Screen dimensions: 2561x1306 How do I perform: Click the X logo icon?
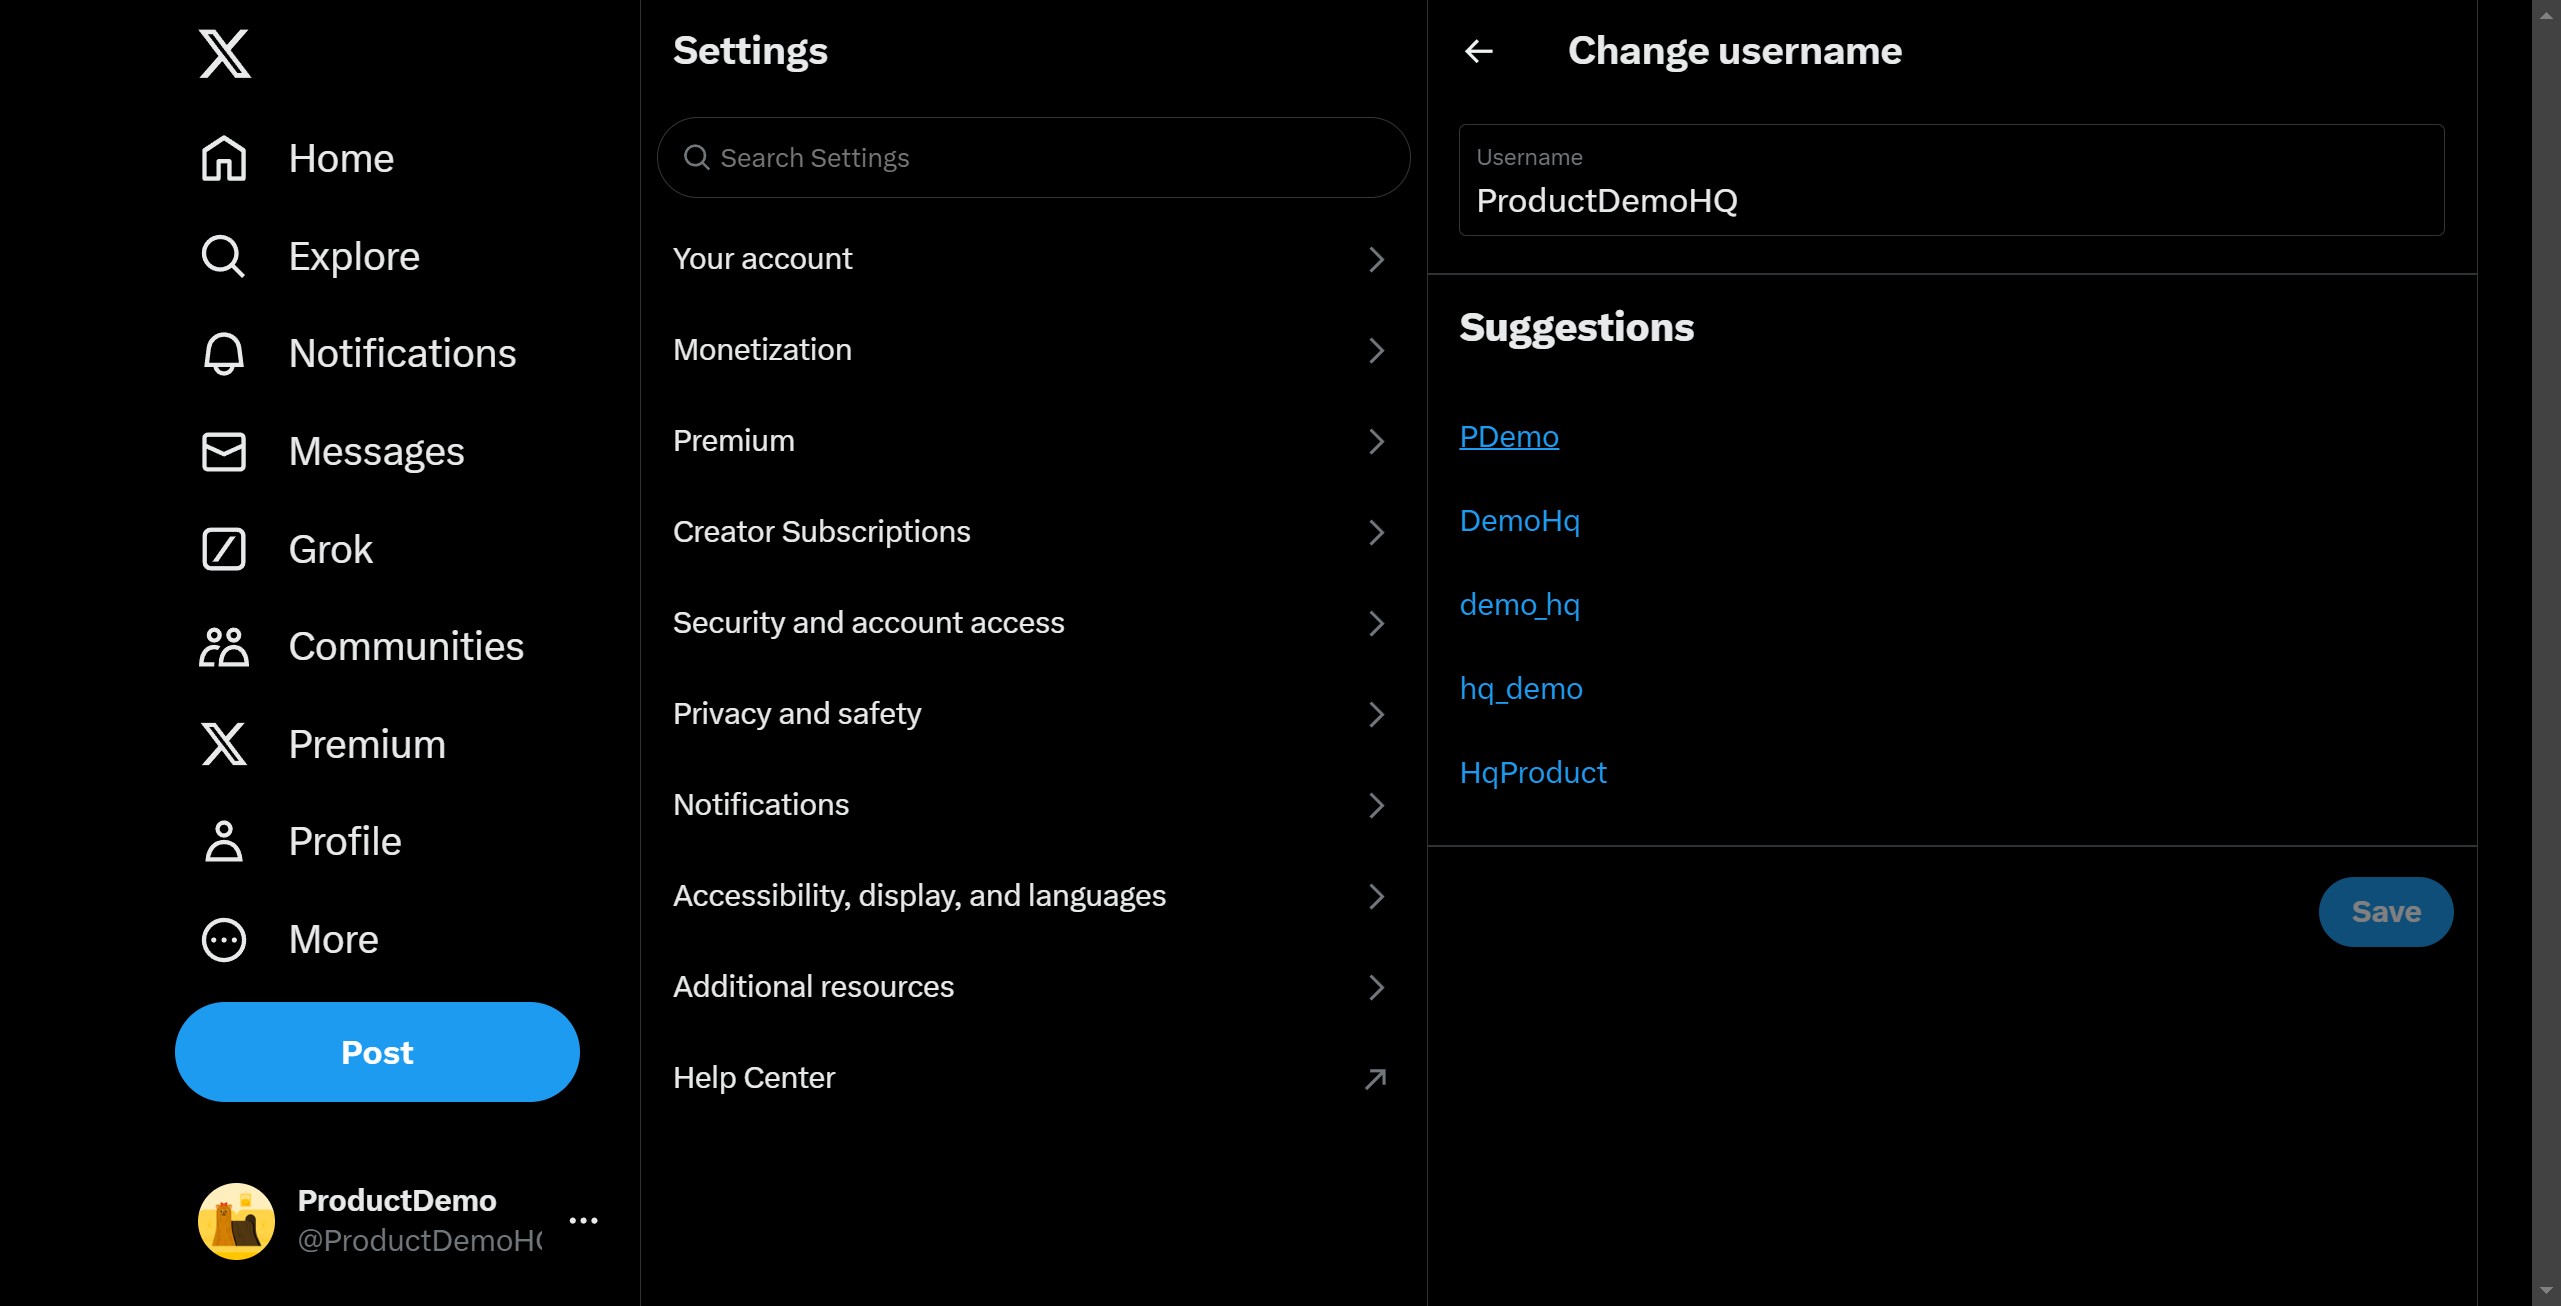(224, 53)
